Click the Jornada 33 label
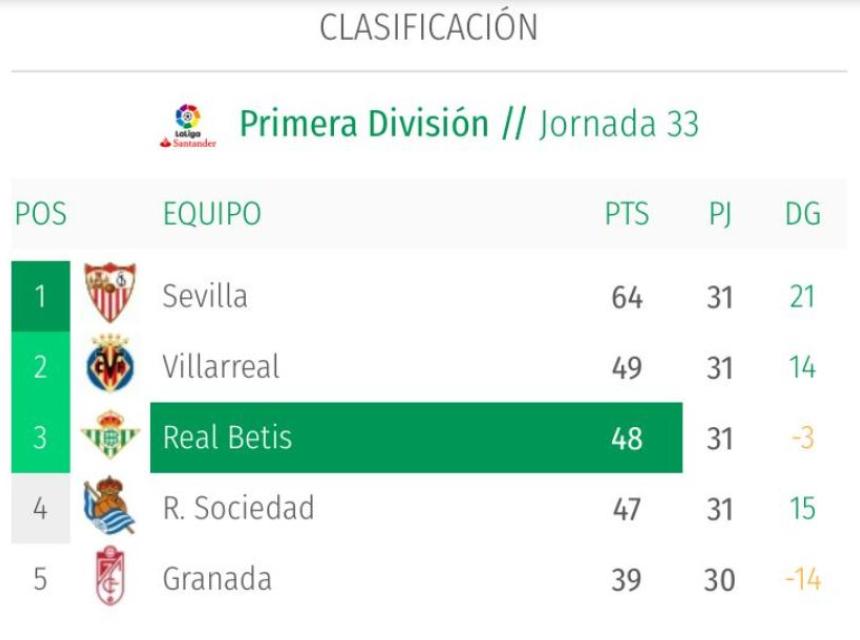The width and height of the screenshot is (860, 640). [x=618, y=126]
